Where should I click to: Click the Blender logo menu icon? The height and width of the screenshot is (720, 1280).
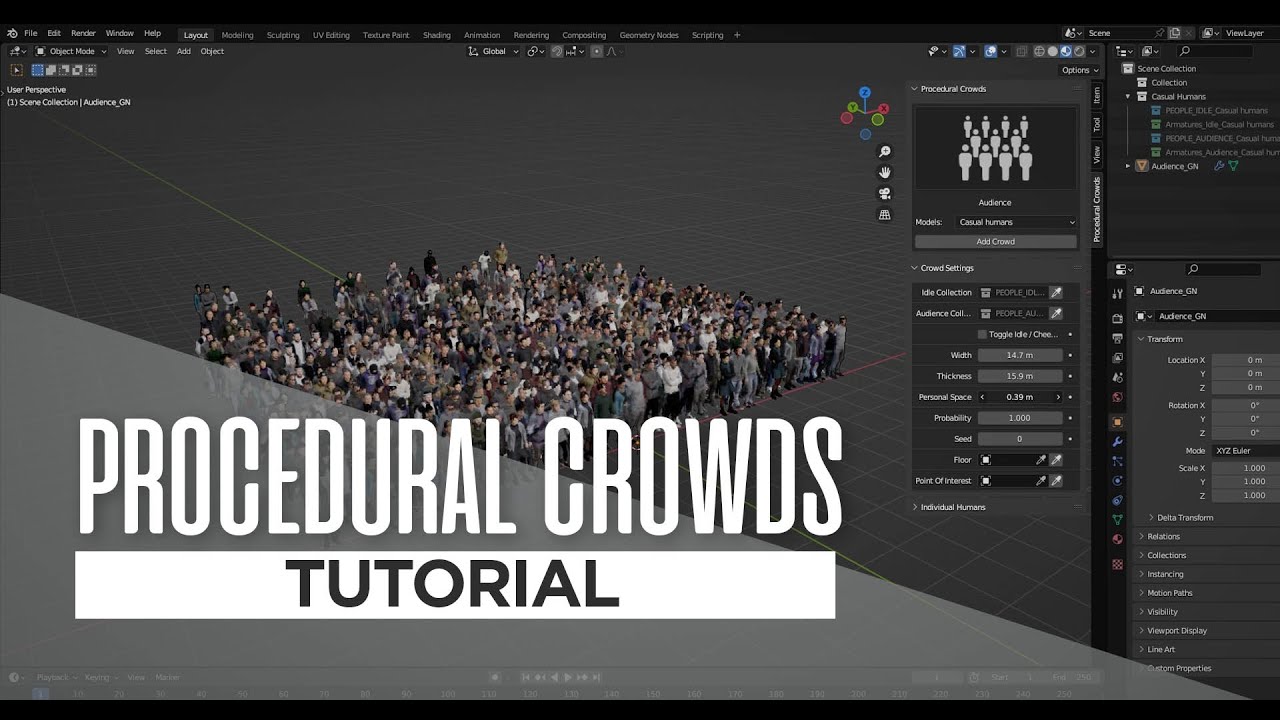click(x=11, y=33)
